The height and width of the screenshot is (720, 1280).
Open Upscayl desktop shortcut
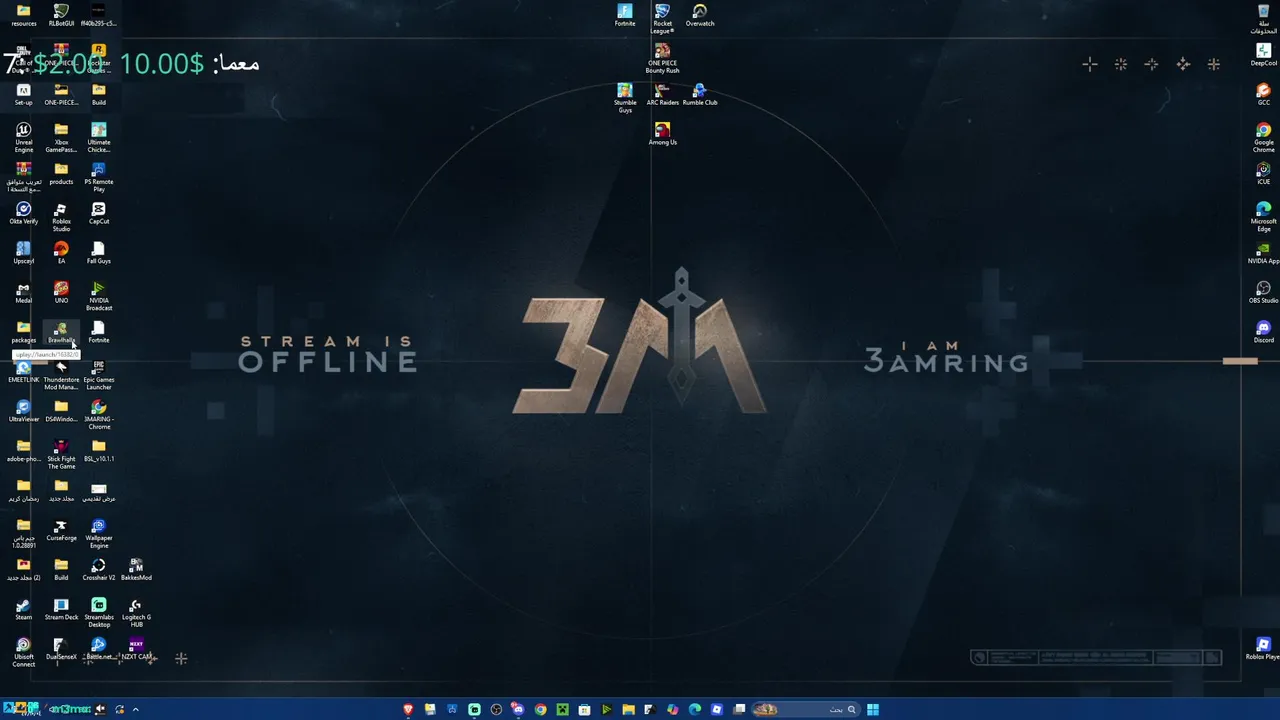[x=23, y=252]
